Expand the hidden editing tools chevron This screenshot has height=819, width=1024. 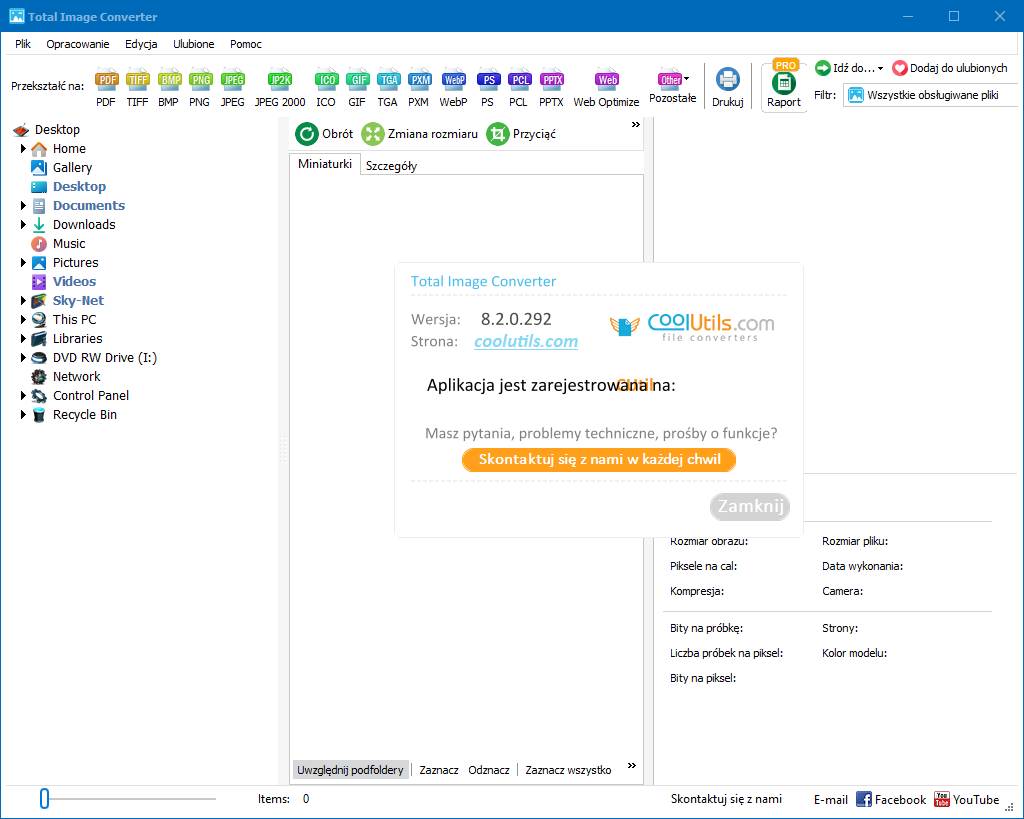coord(635,125)
